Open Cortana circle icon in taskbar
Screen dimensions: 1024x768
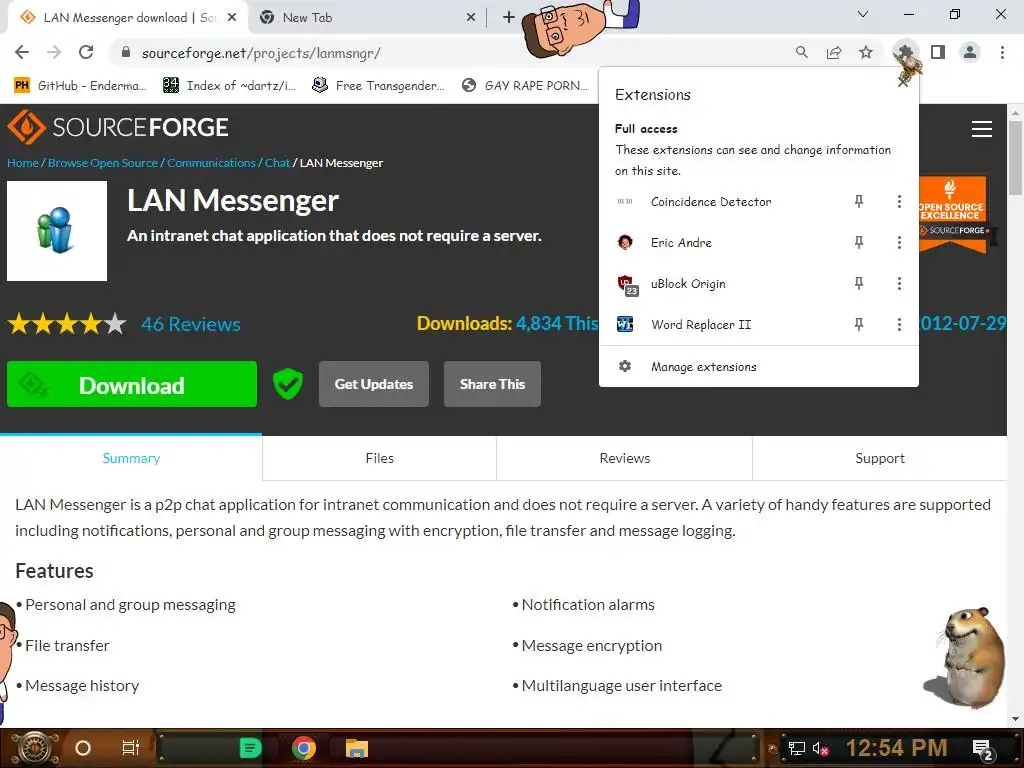83,748
